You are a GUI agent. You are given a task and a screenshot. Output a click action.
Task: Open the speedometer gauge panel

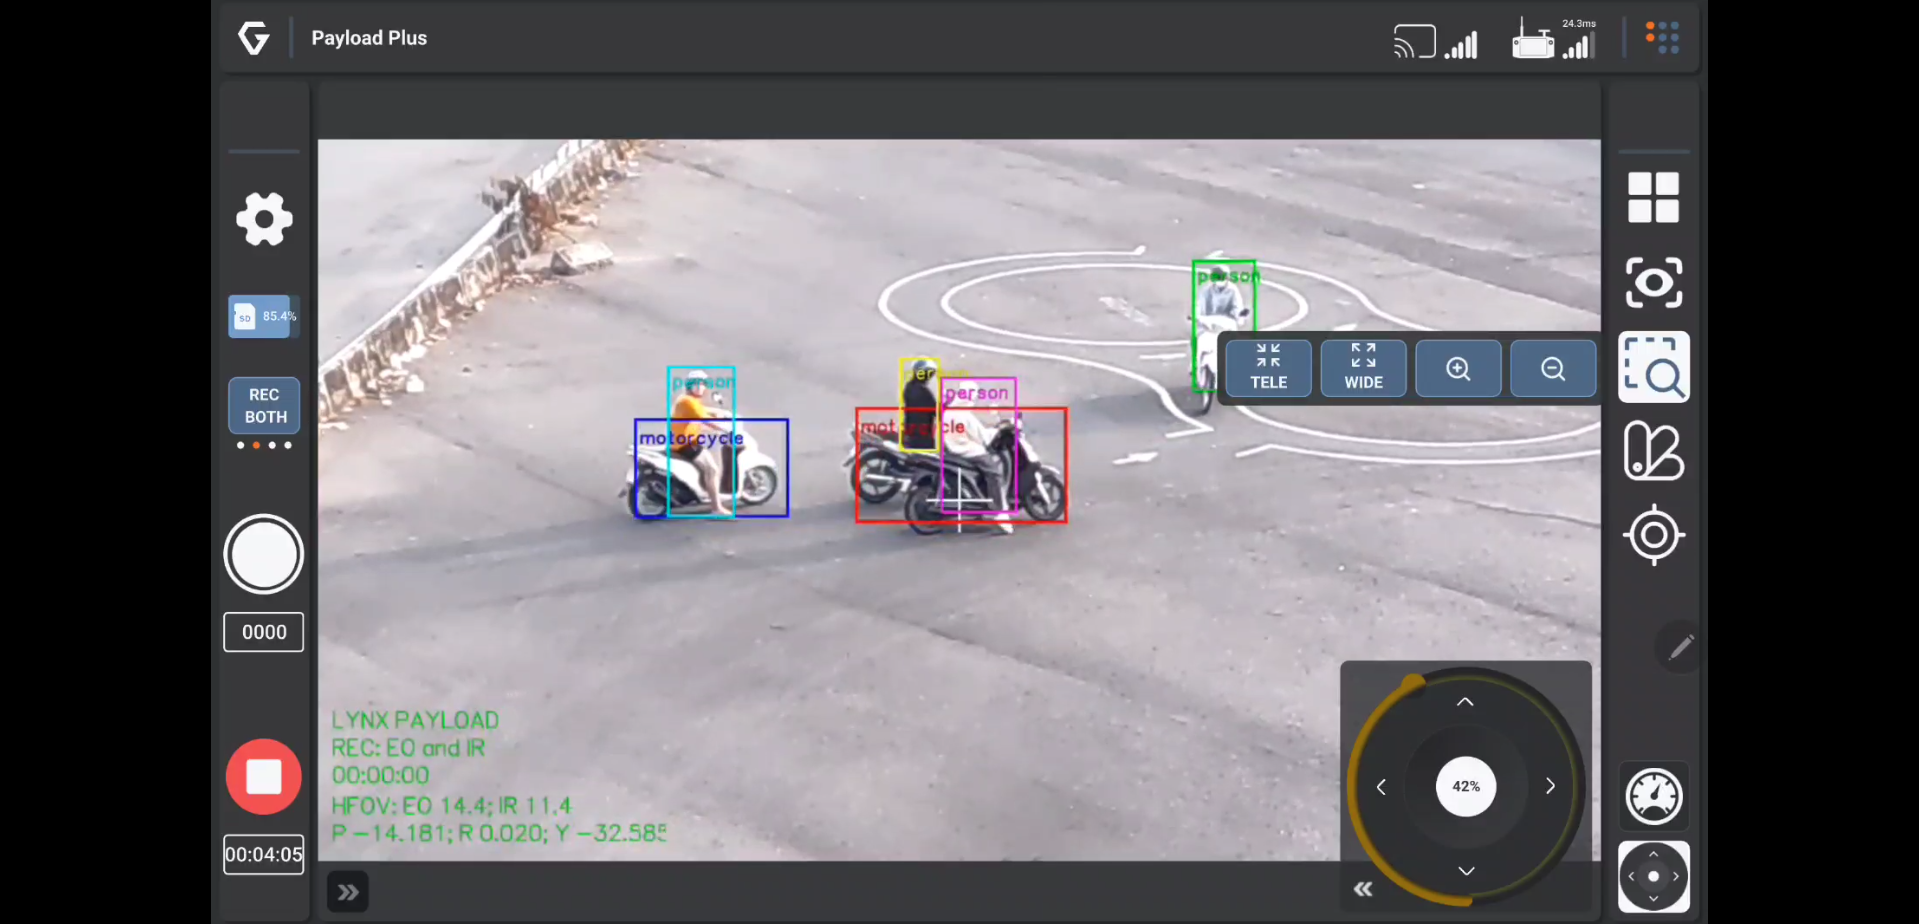point(1653,795)
